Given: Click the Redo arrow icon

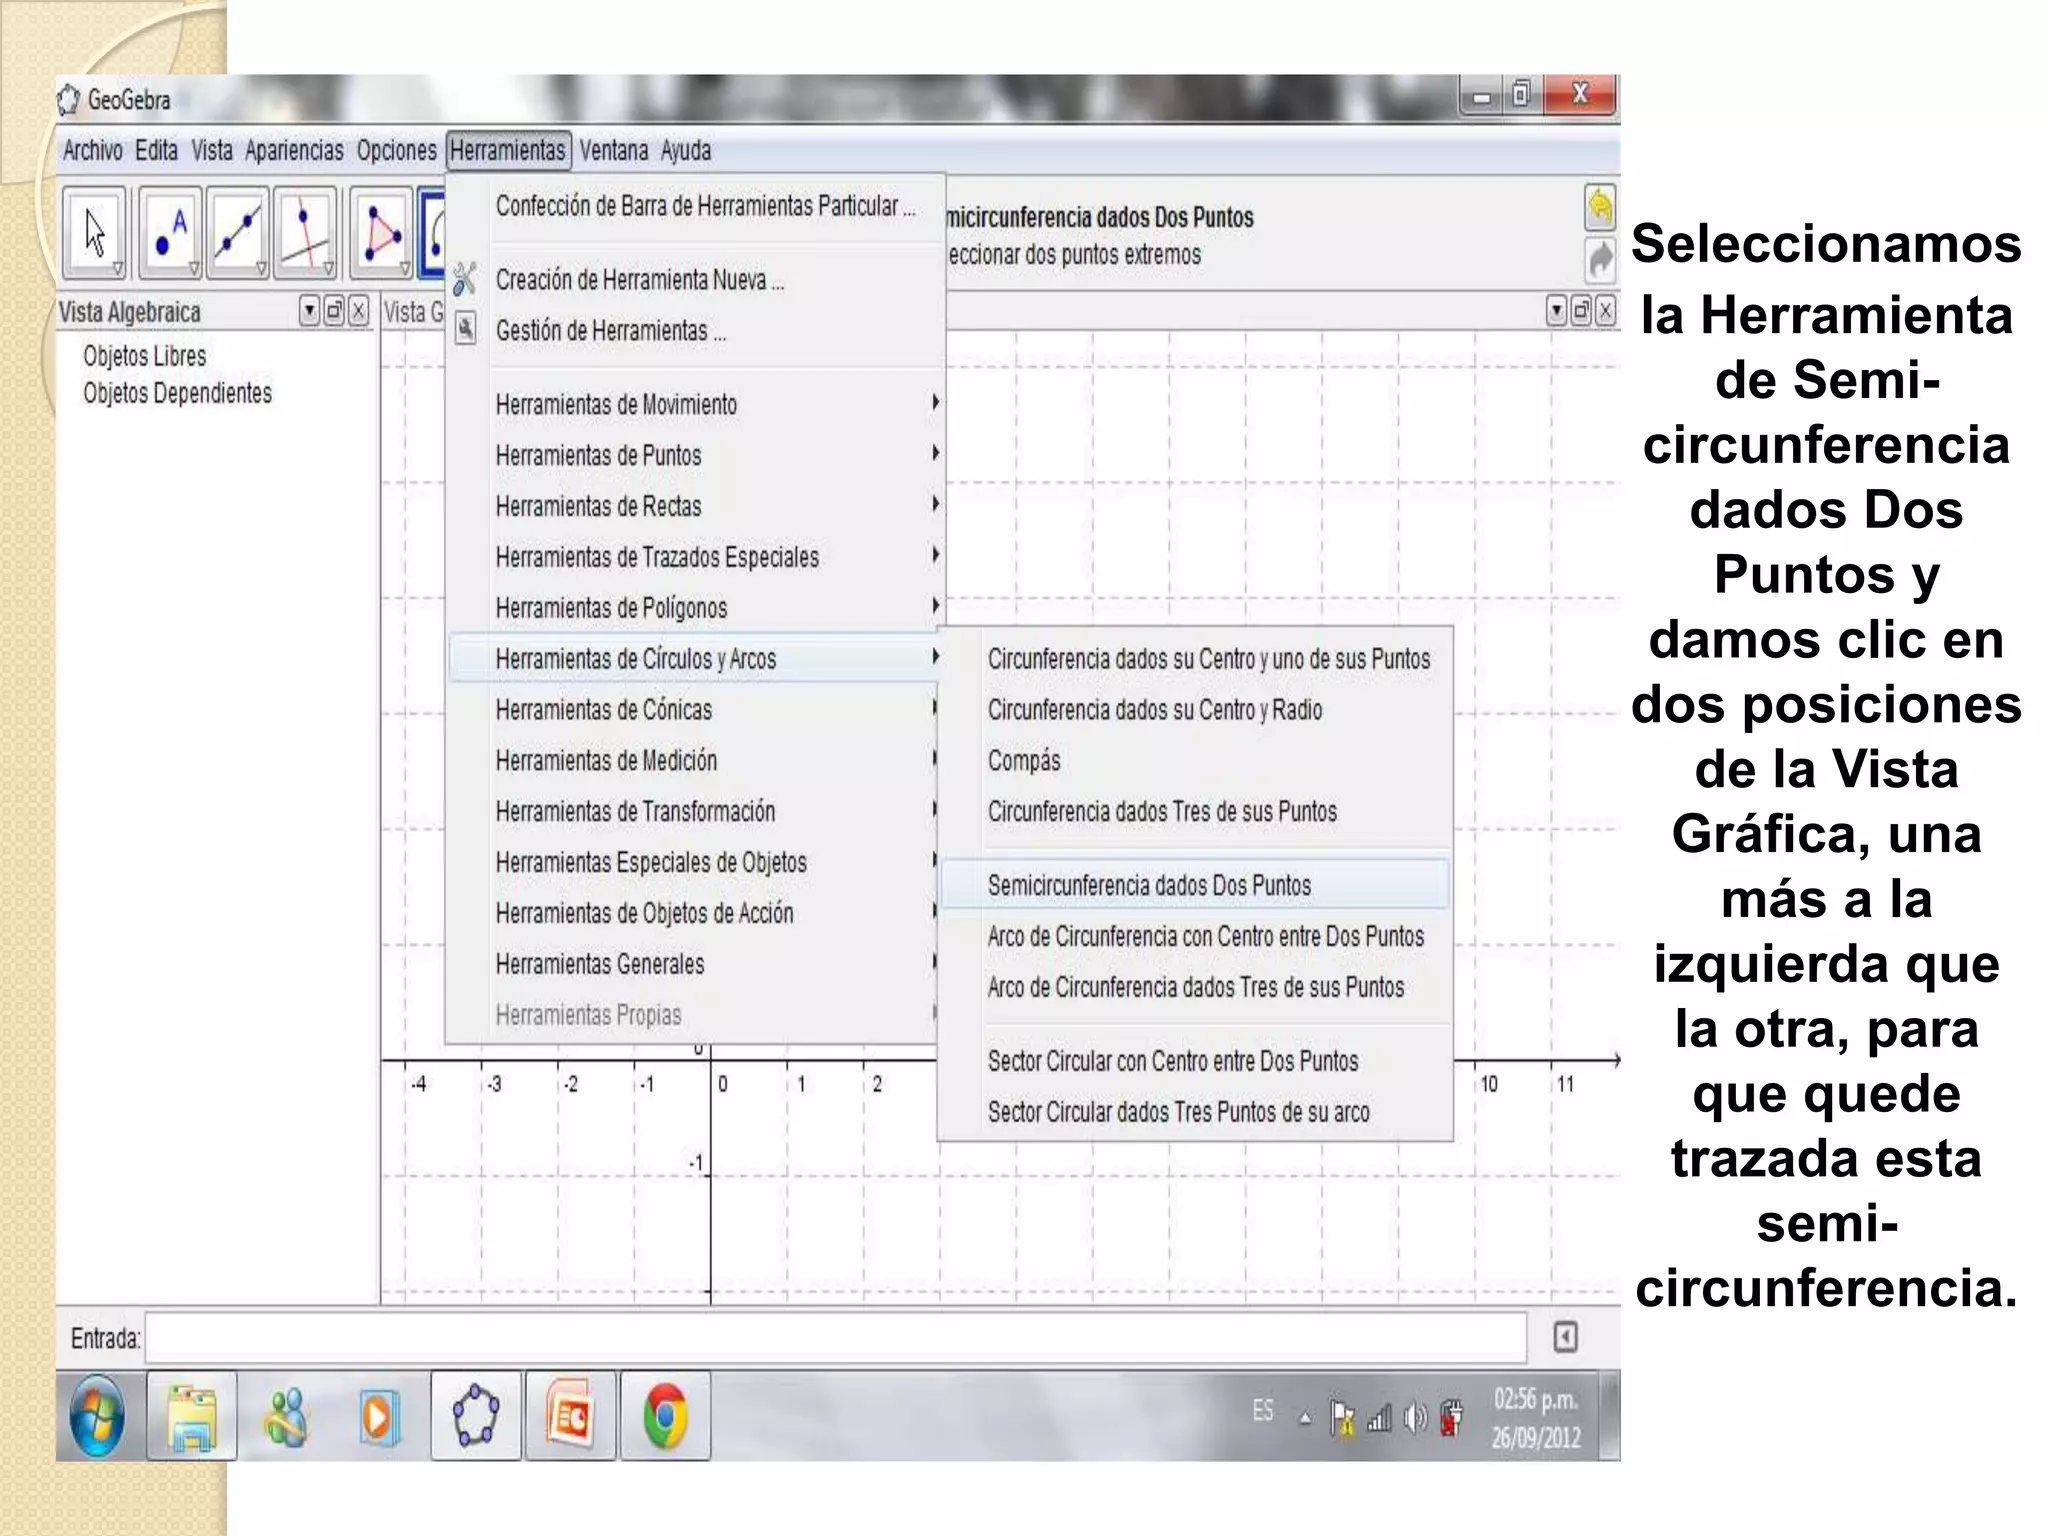Looking at the screenshot, I should 1599,259.
